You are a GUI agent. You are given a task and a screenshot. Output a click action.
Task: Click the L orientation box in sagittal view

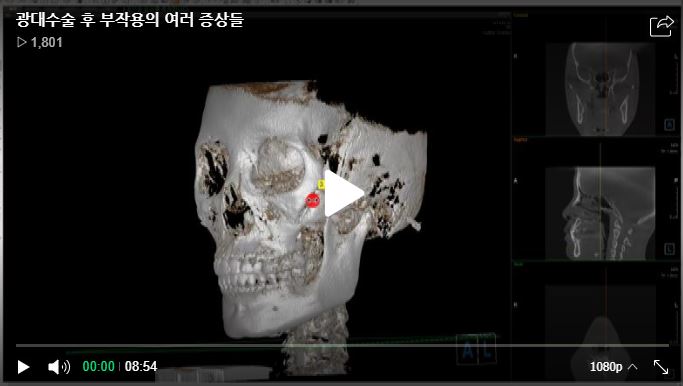669,249
